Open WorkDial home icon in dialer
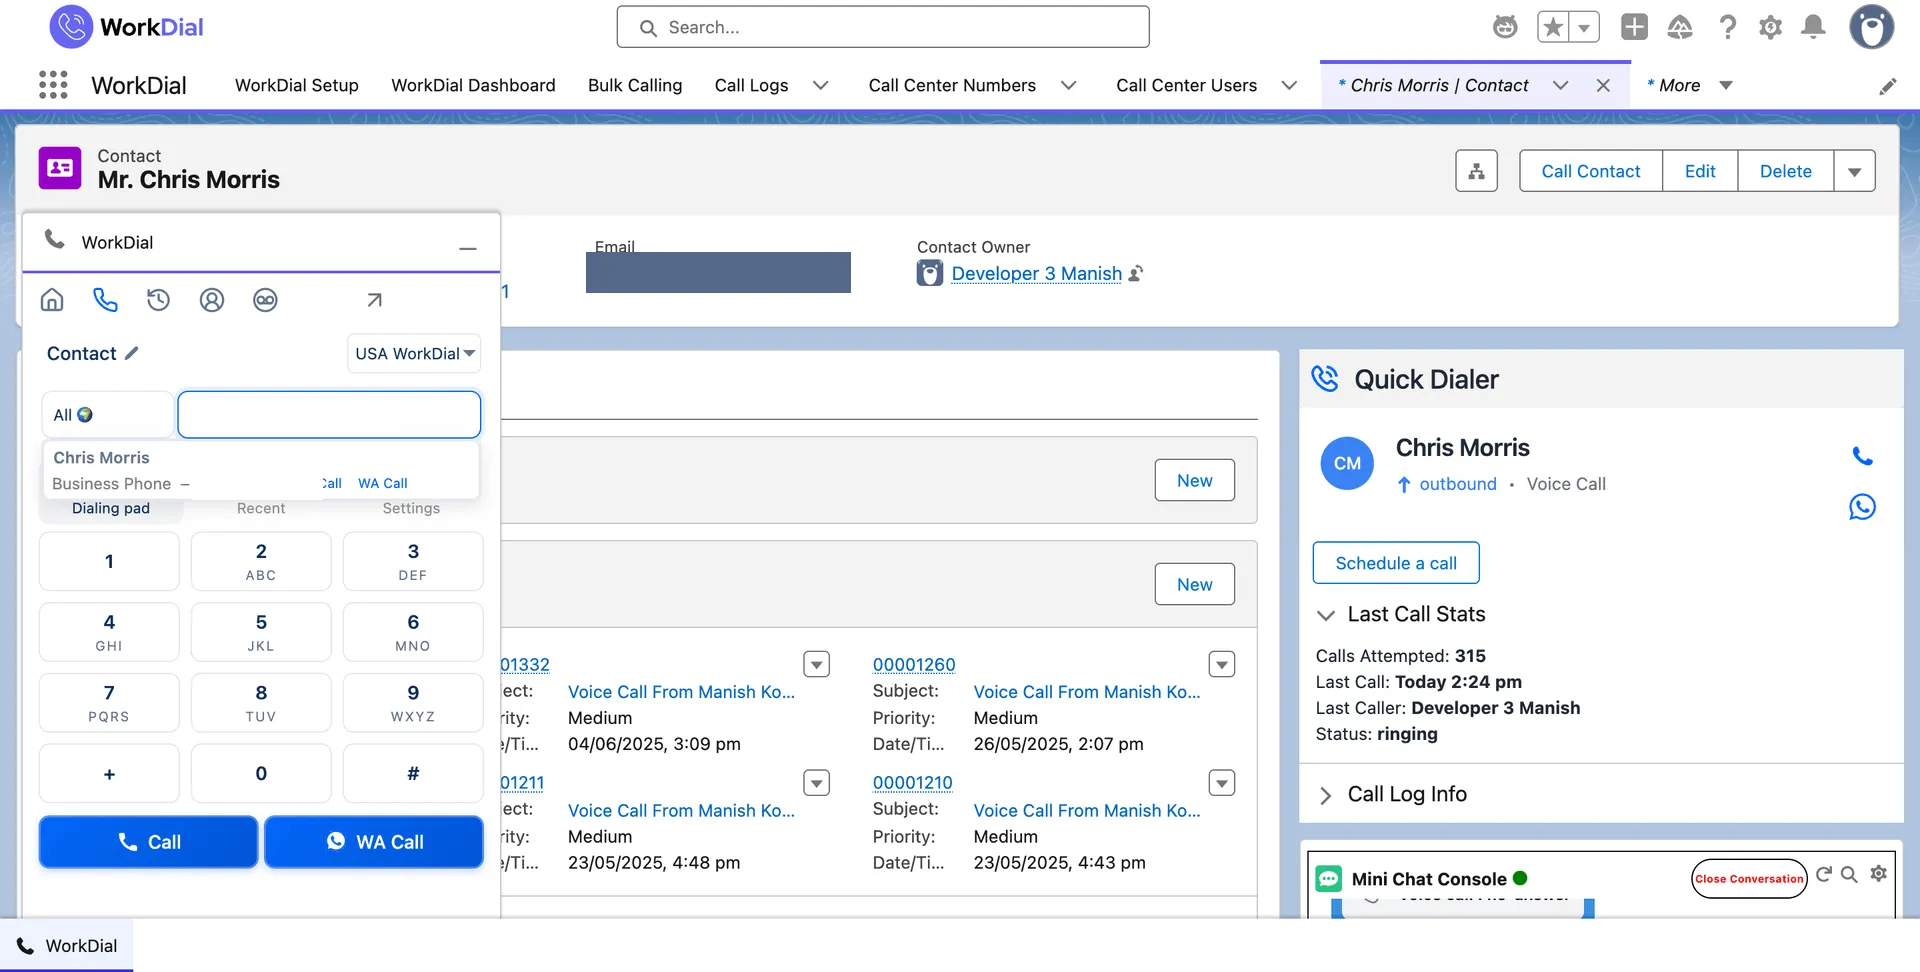The height and width of the screenshot is (972, 1920). tap(52, 300)
